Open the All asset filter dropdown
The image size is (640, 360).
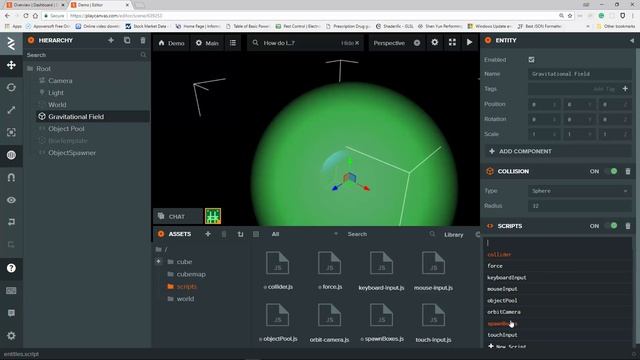[304, 234]
